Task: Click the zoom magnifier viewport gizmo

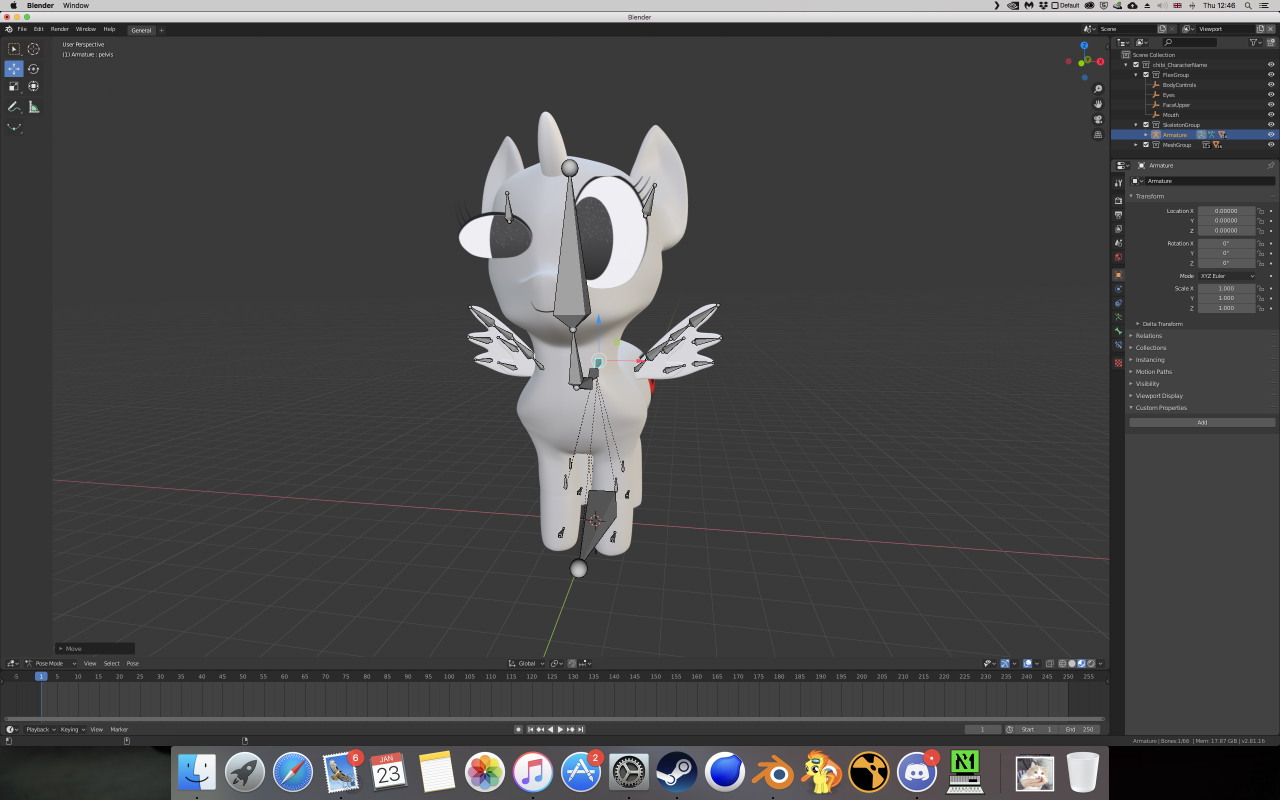Action: pos(1098,89)
